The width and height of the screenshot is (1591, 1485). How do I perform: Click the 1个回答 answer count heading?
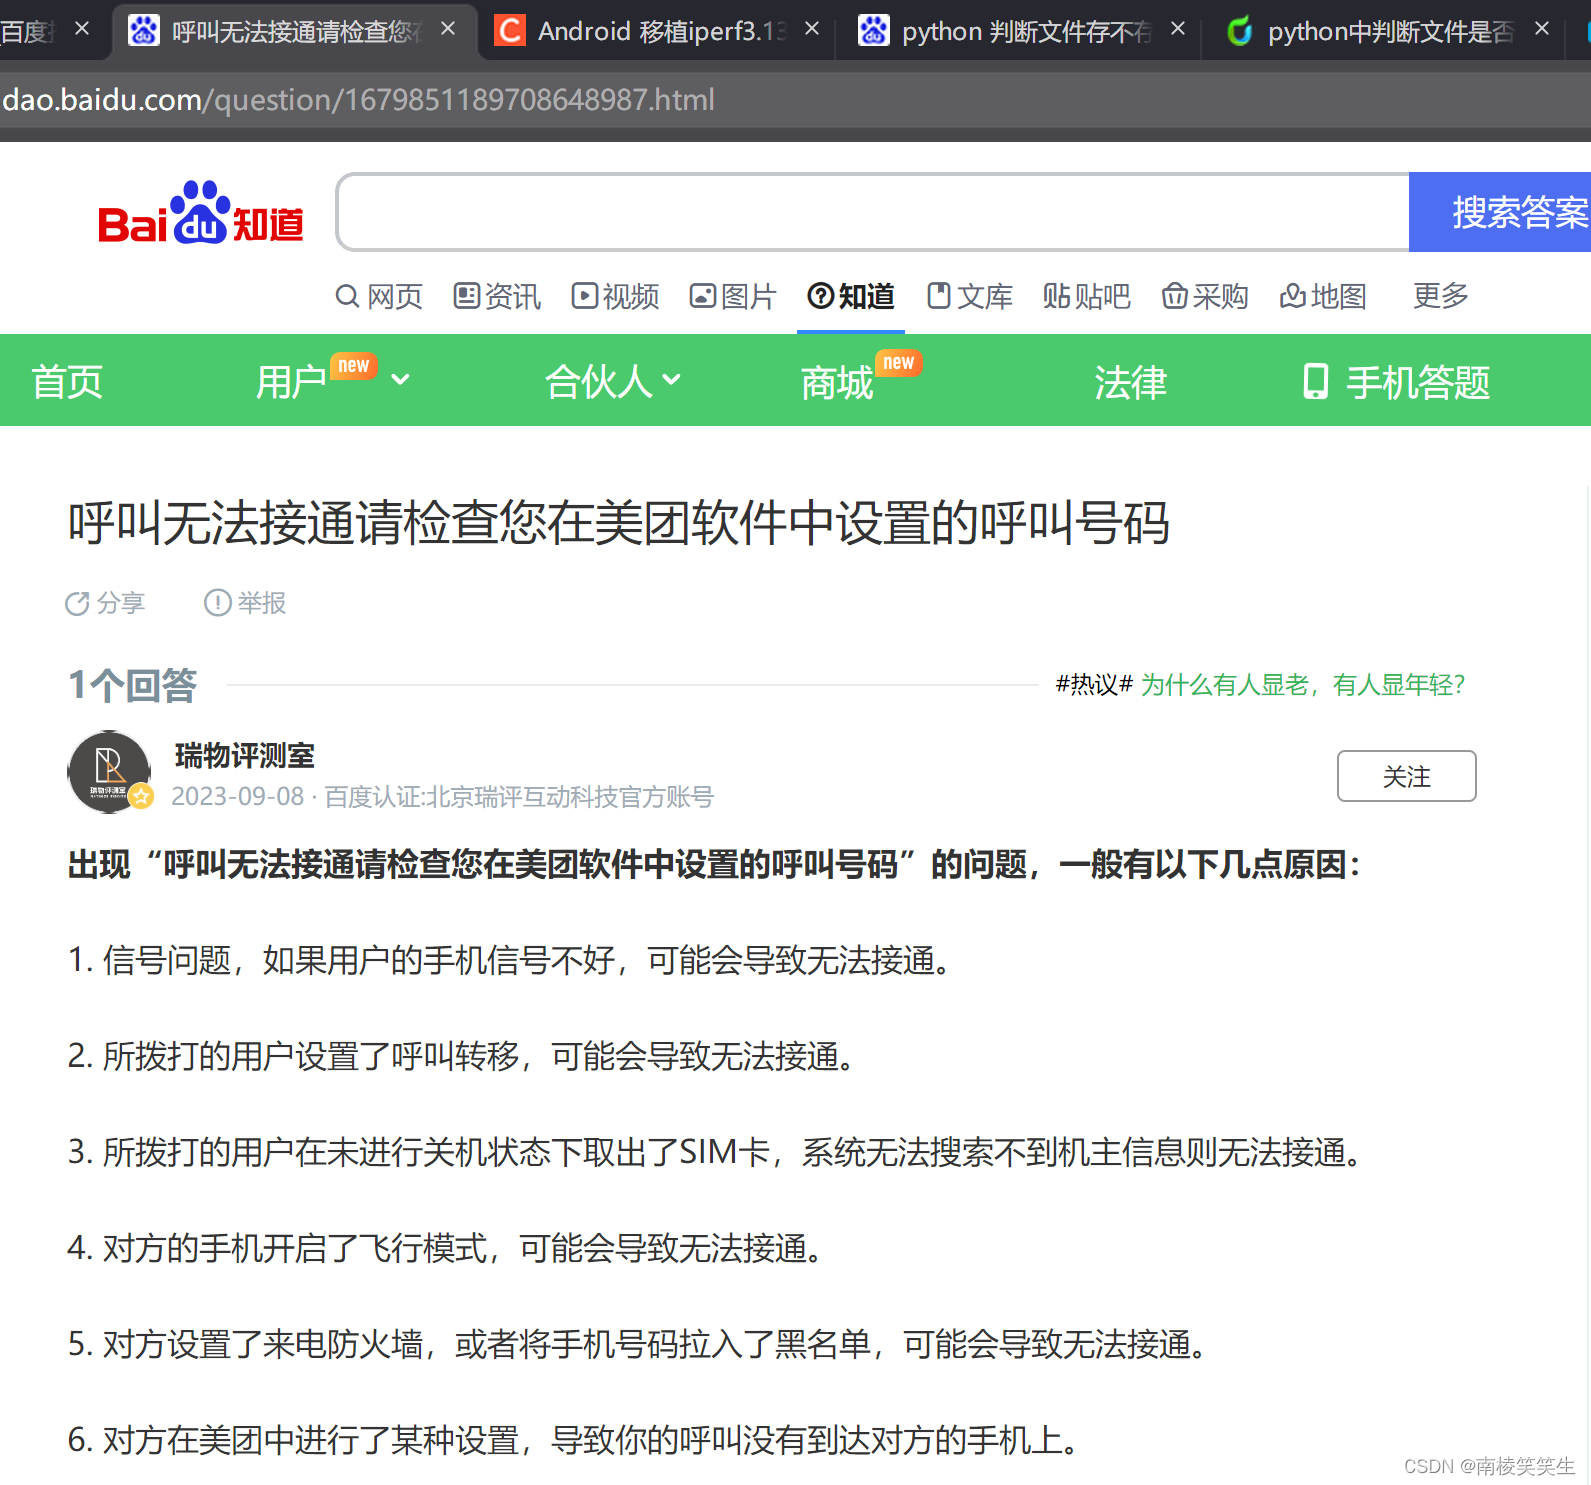coord(132,686)
